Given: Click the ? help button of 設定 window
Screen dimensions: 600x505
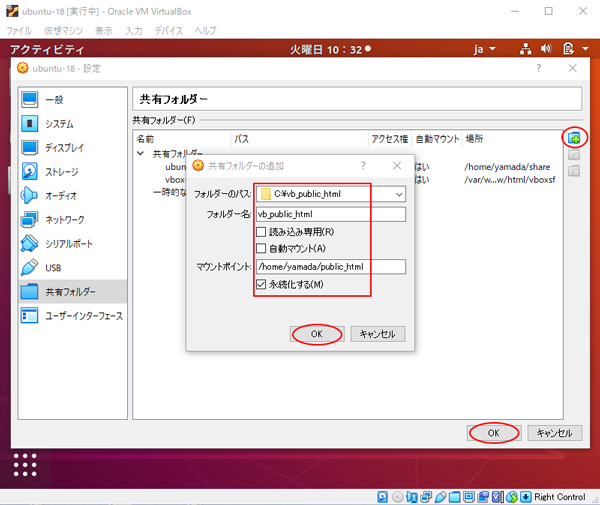Looking at the screenshot, I should point(539,68).
